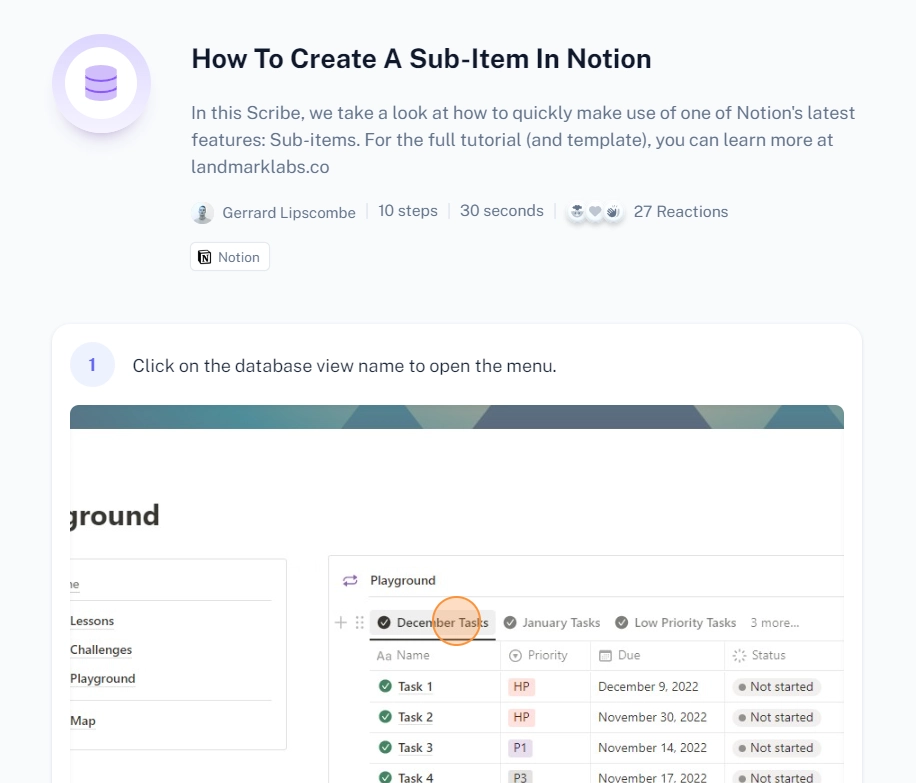Open Task 3 P1 priority tag
This screenshot has width=916, height=783.
pyautogui.click(x=520, y=747)
